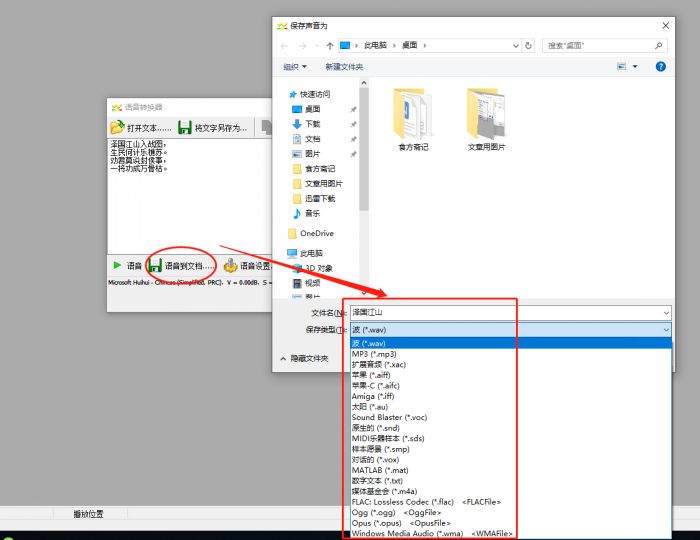The height and width of the screenshot is (540, 700).
Task: Choose MIDI sample (*.sds) format
Action: 511,438
